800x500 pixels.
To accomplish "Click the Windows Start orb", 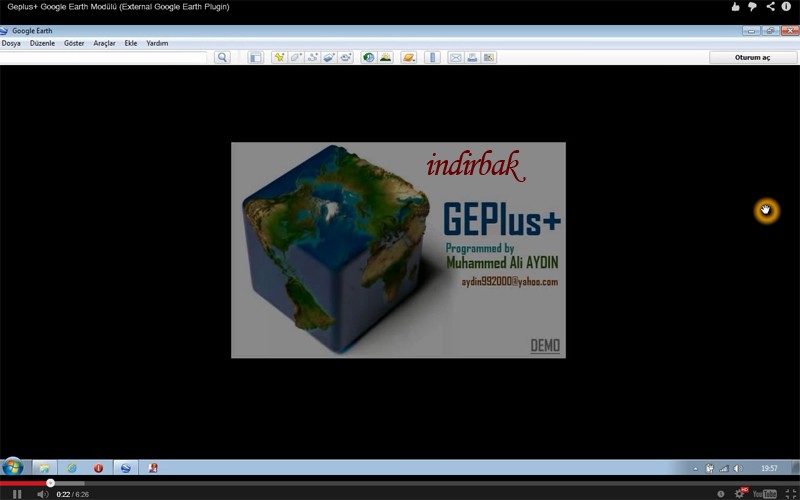I will click(12, 467).
